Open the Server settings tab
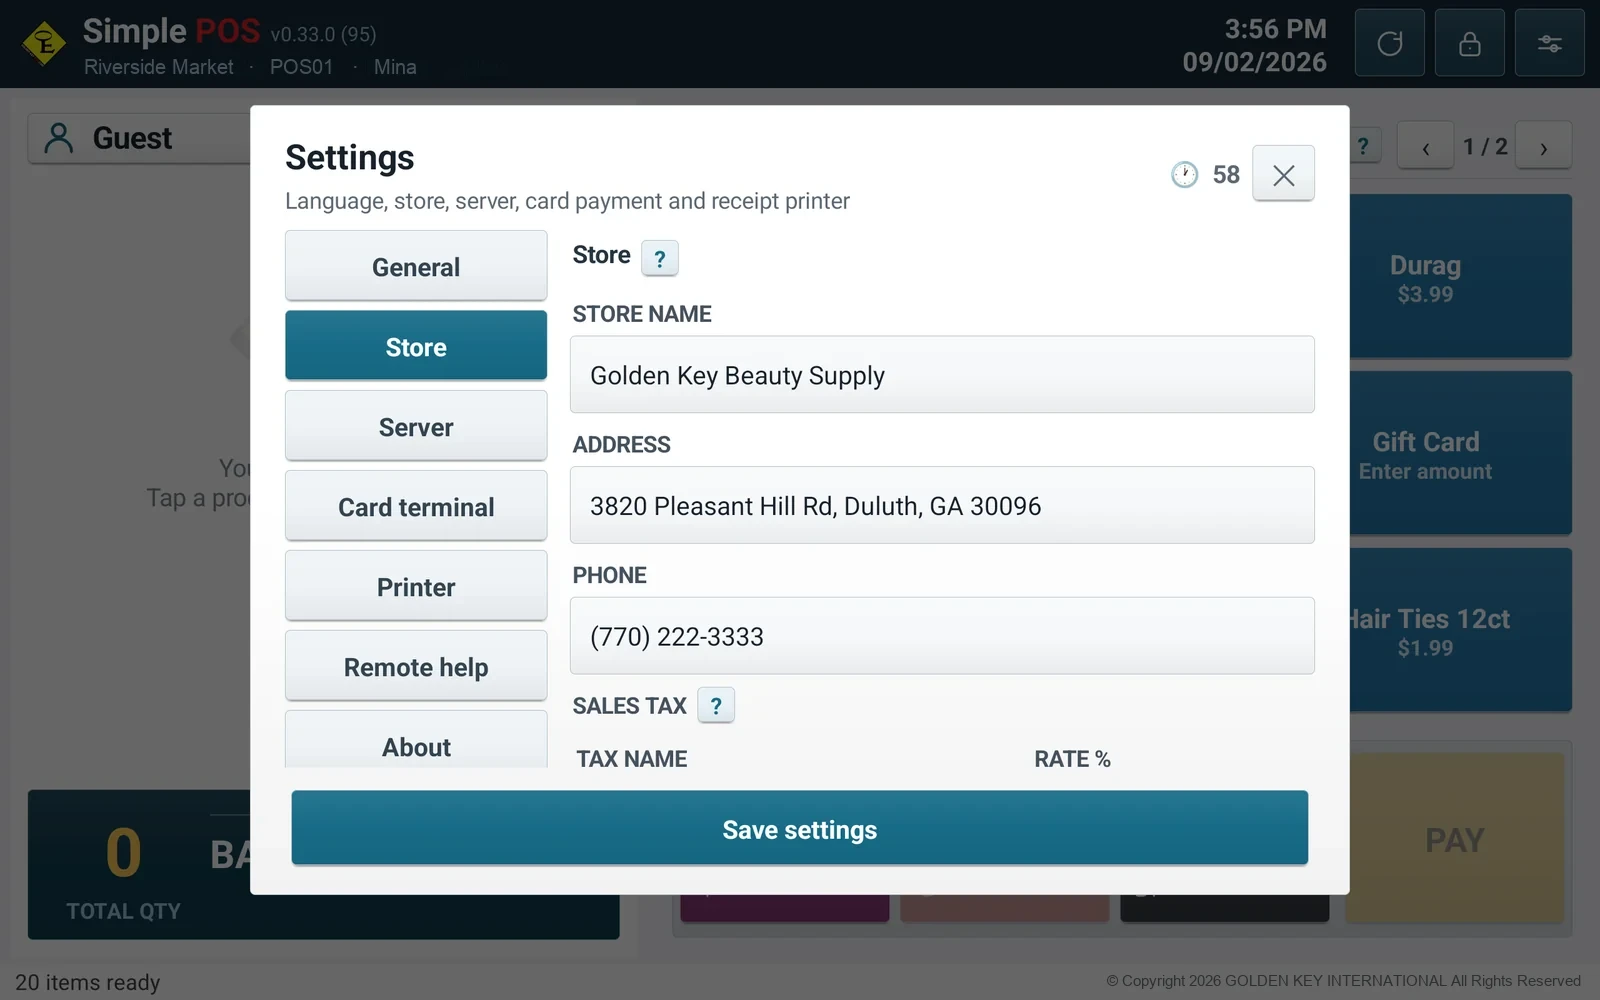1600x1000 pixels. [416, 426]
